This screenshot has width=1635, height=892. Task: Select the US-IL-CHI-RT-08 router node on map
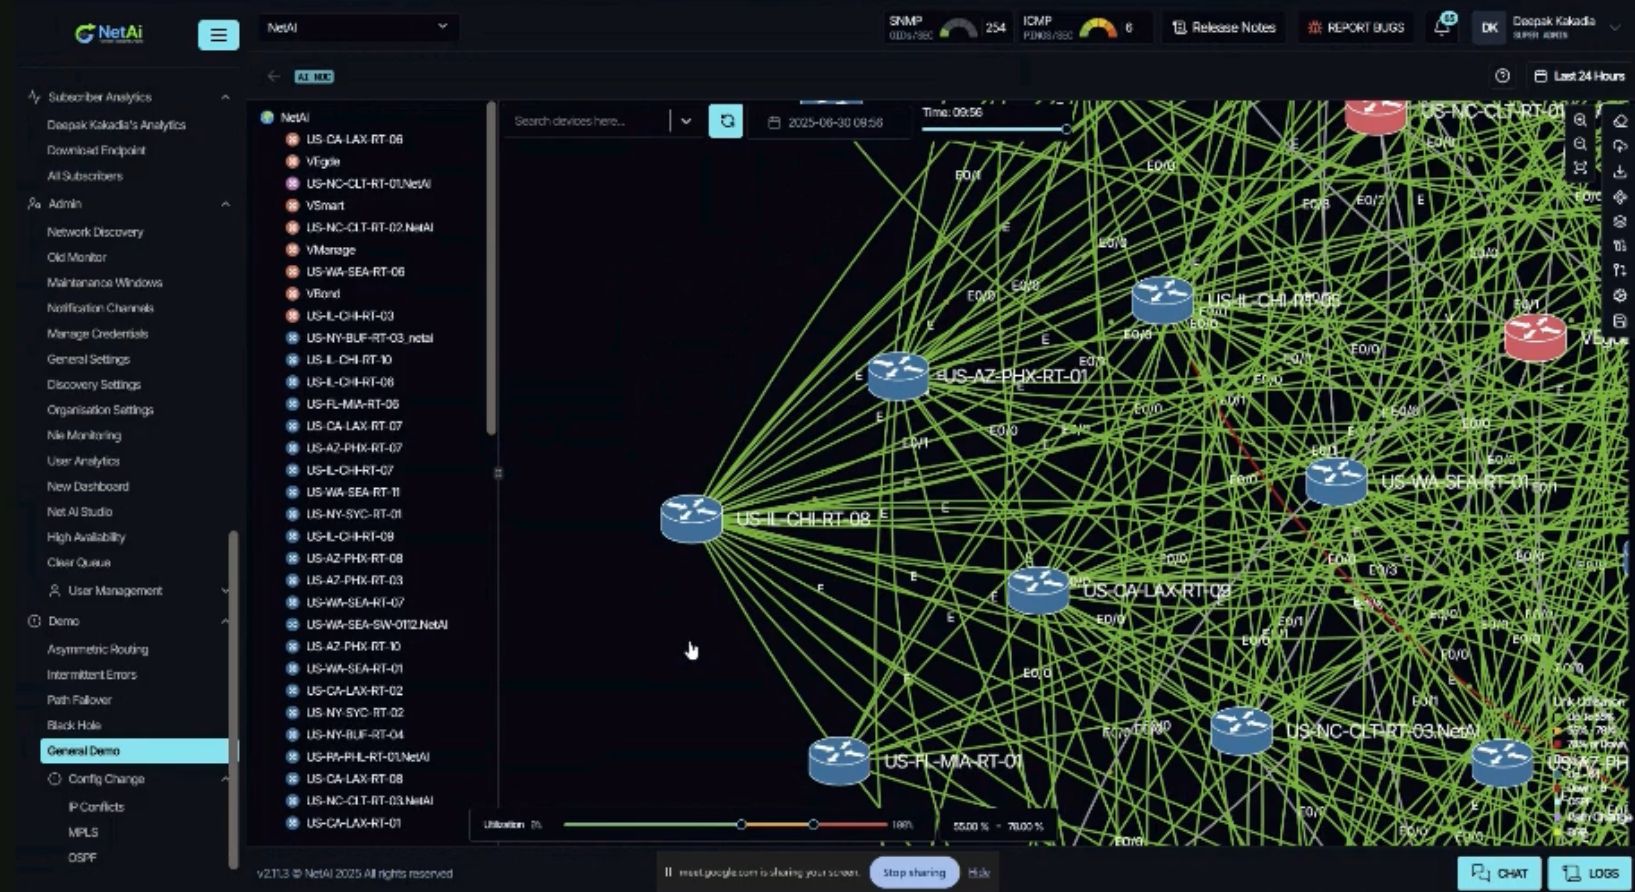[691, 519]
